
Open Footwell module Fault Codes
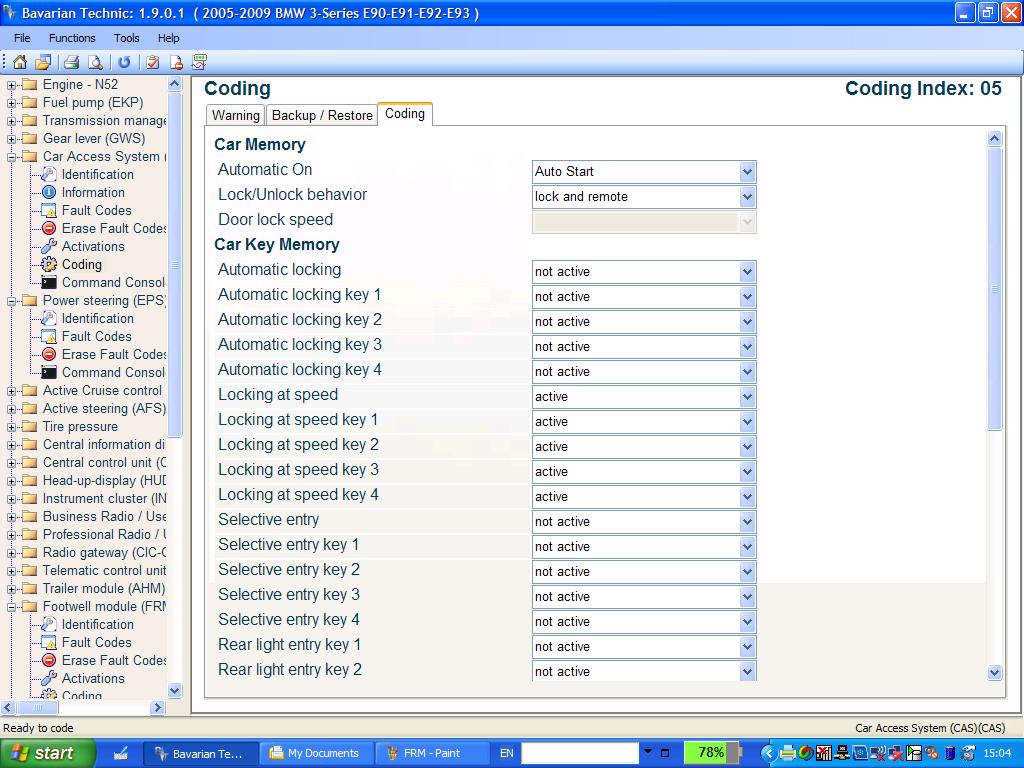[97, 643]
